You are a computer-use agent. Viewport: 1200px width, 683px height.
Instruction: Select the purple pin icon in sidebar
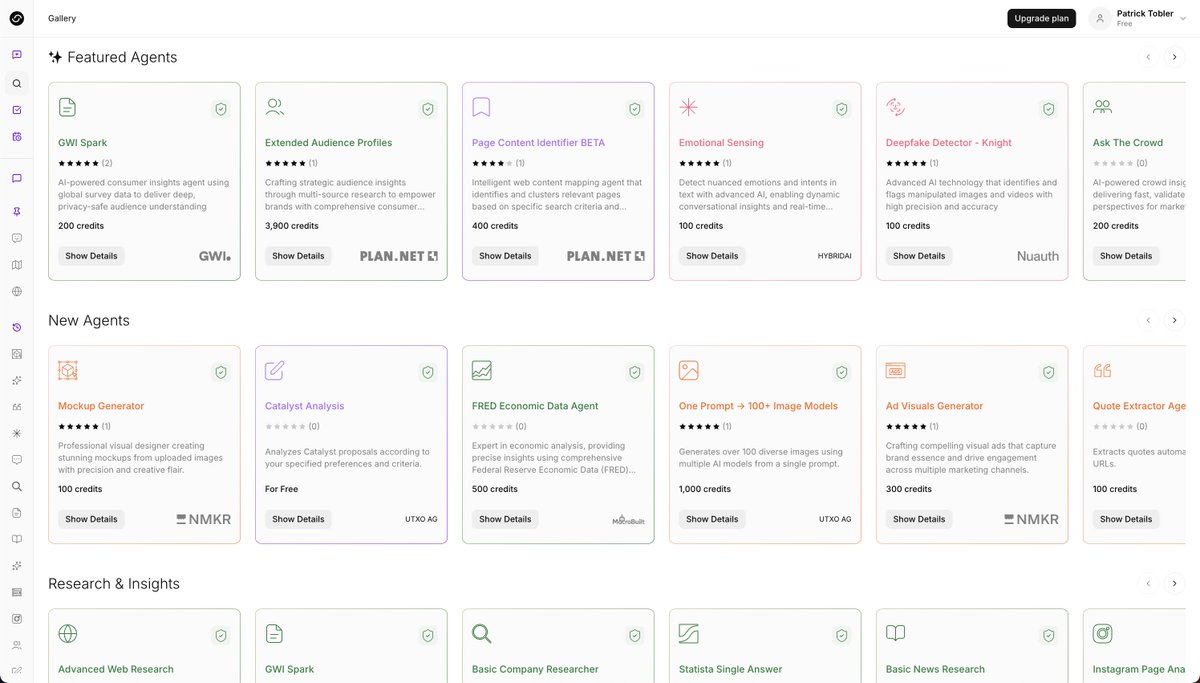click(x=16, y=212)
